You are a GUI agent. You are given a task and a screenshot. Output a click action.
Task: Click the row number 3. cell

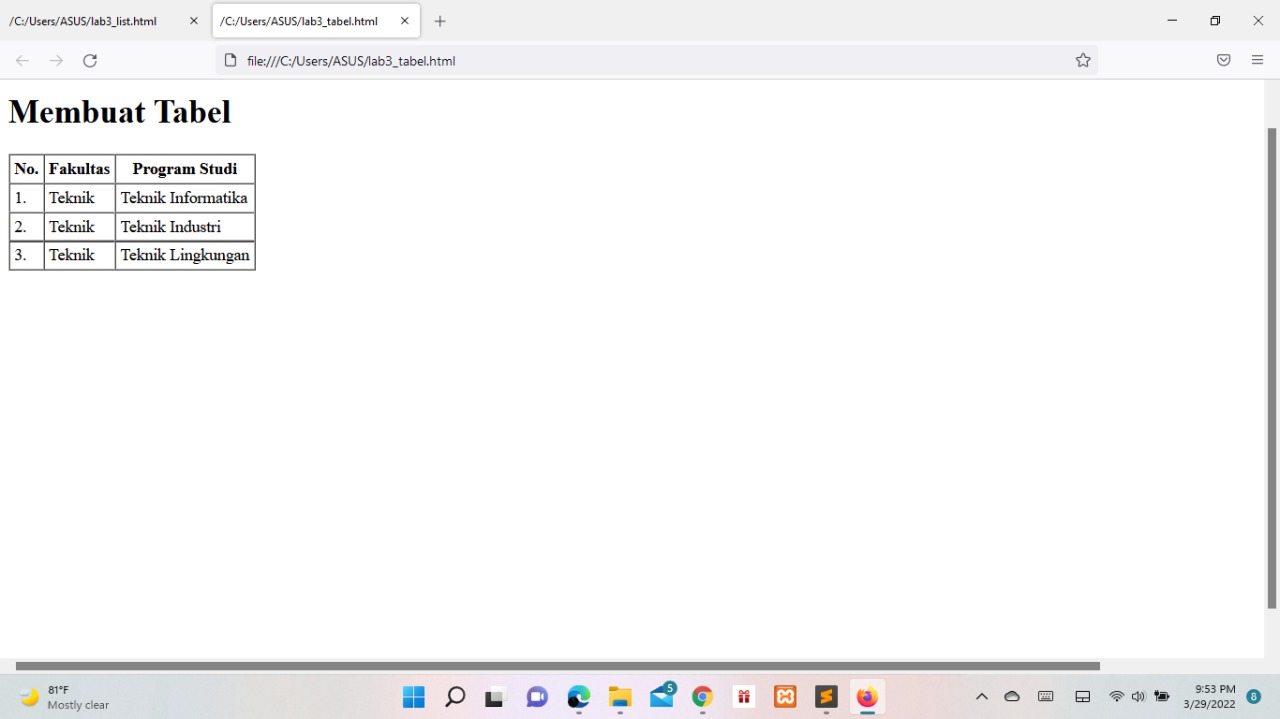click(x=27, y=255)
